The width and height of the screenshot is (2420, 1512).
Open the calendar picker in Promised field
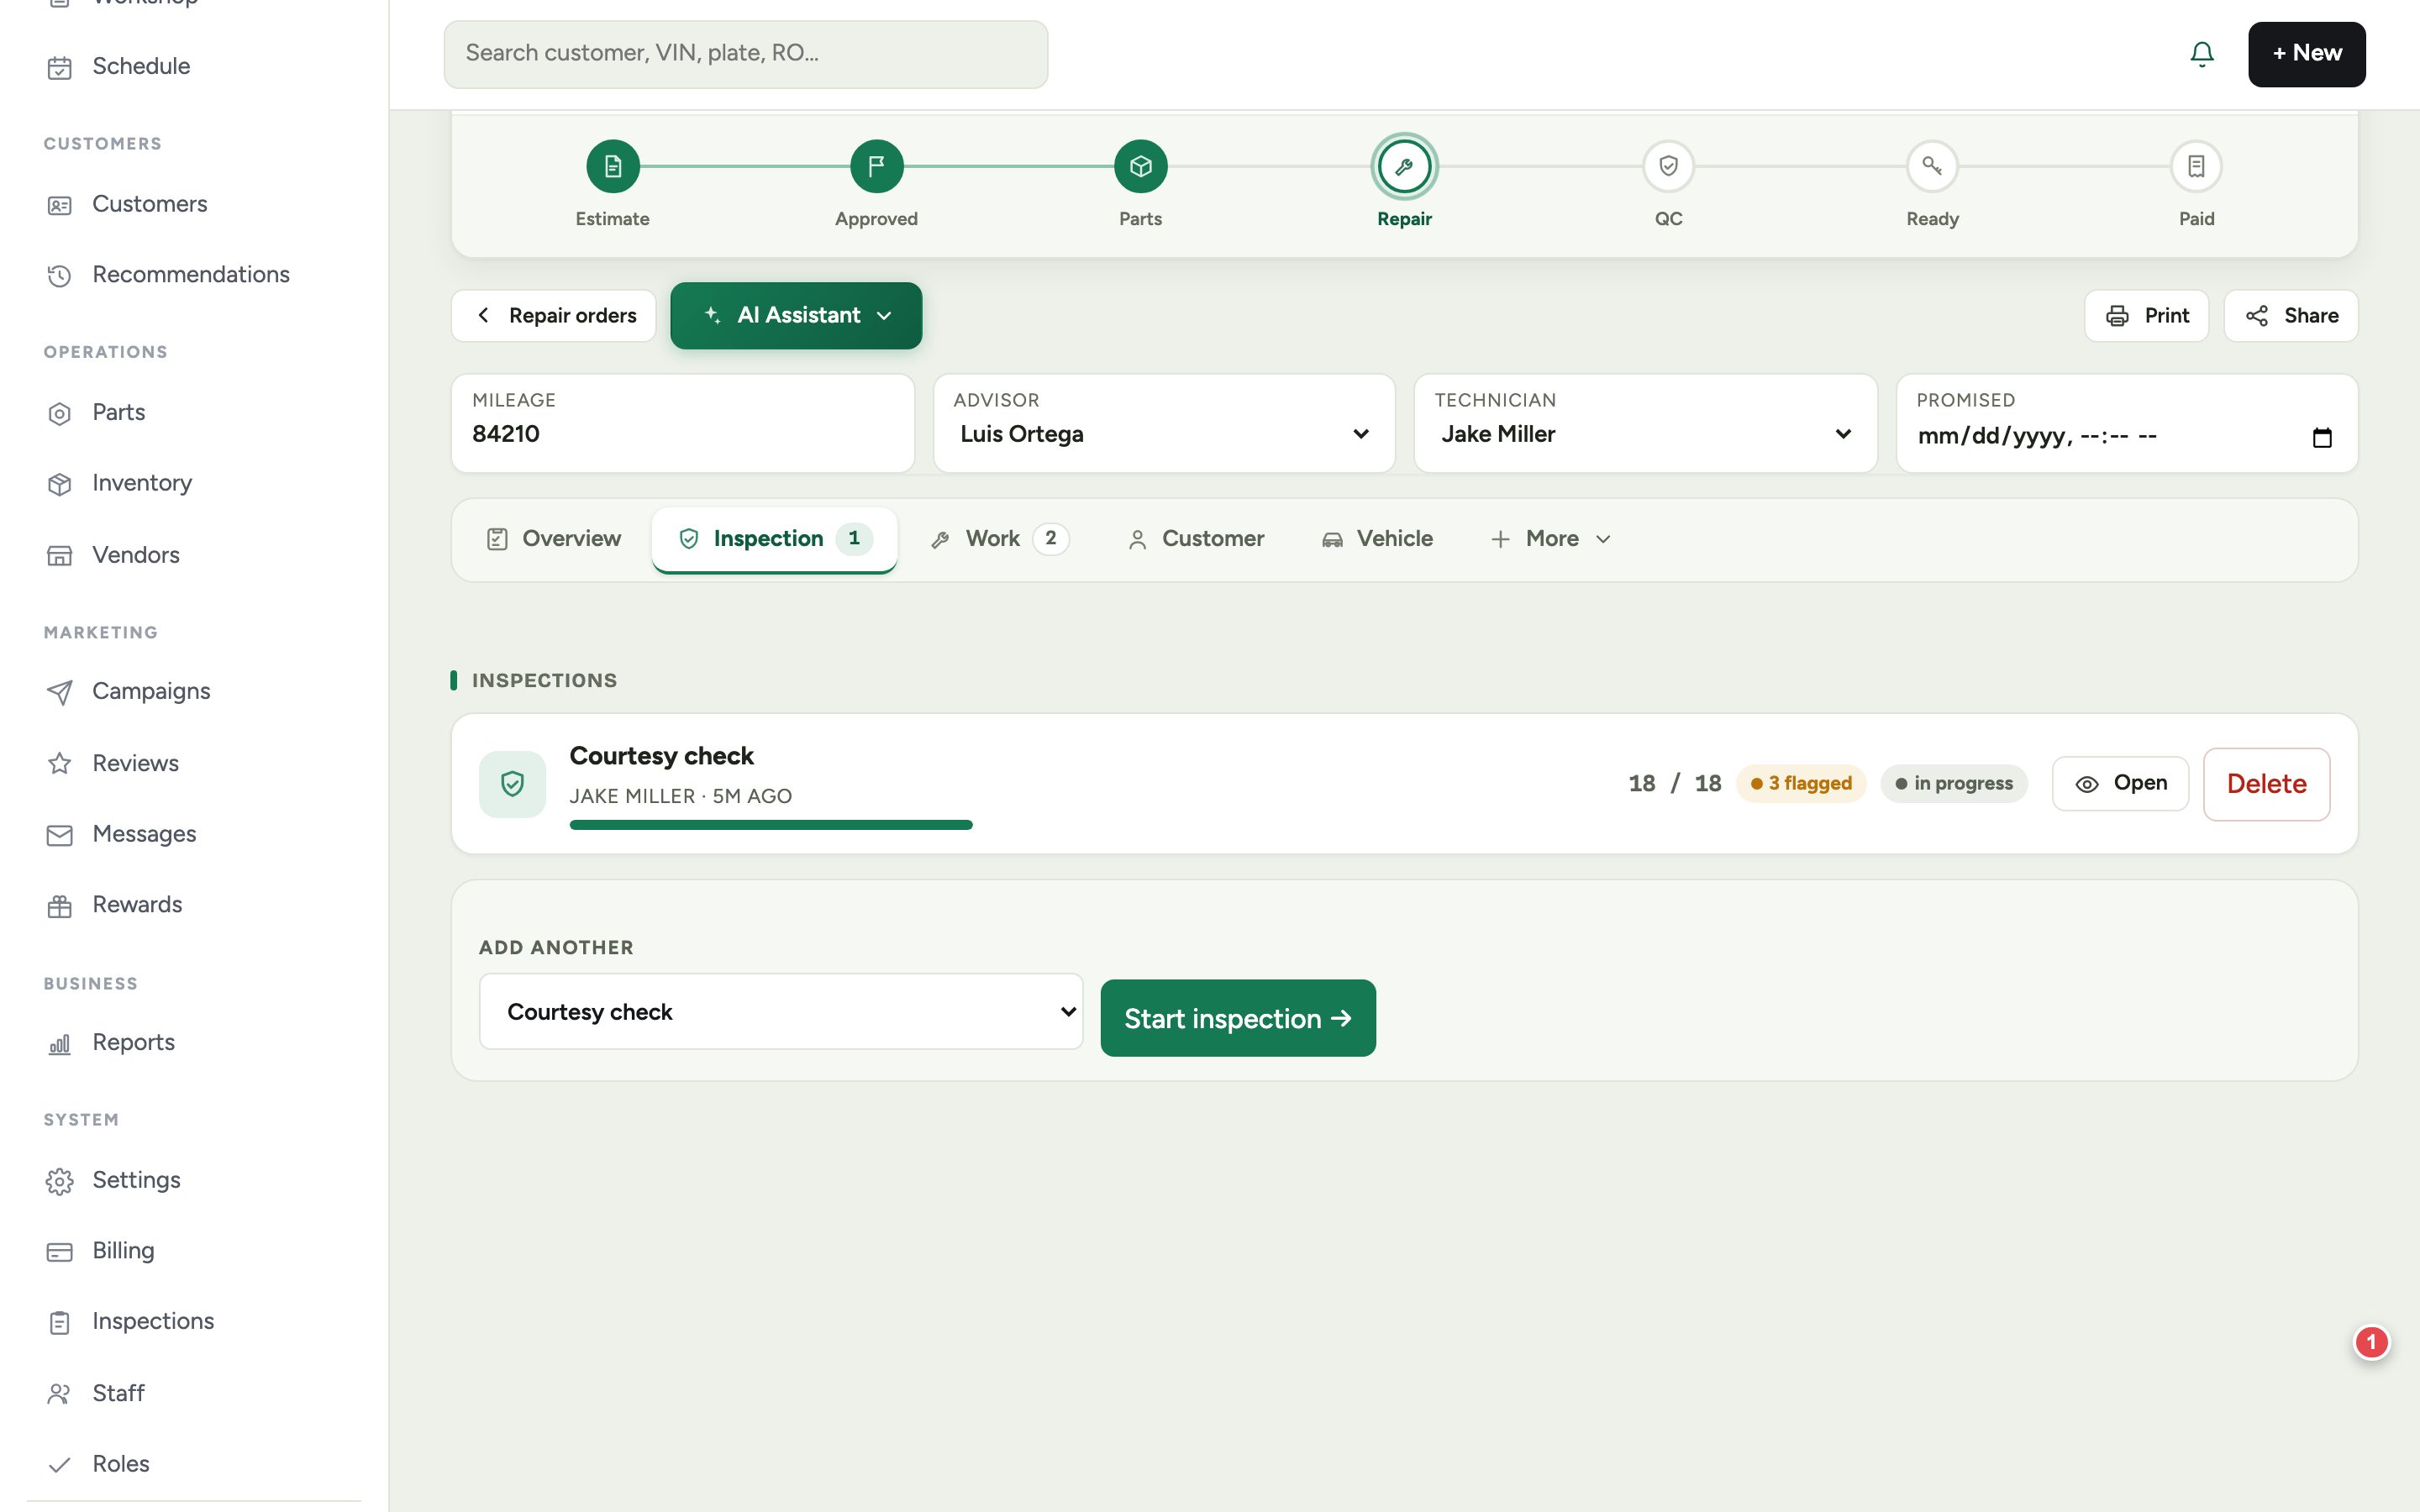pyautogui.click(x=2322, y=437)
